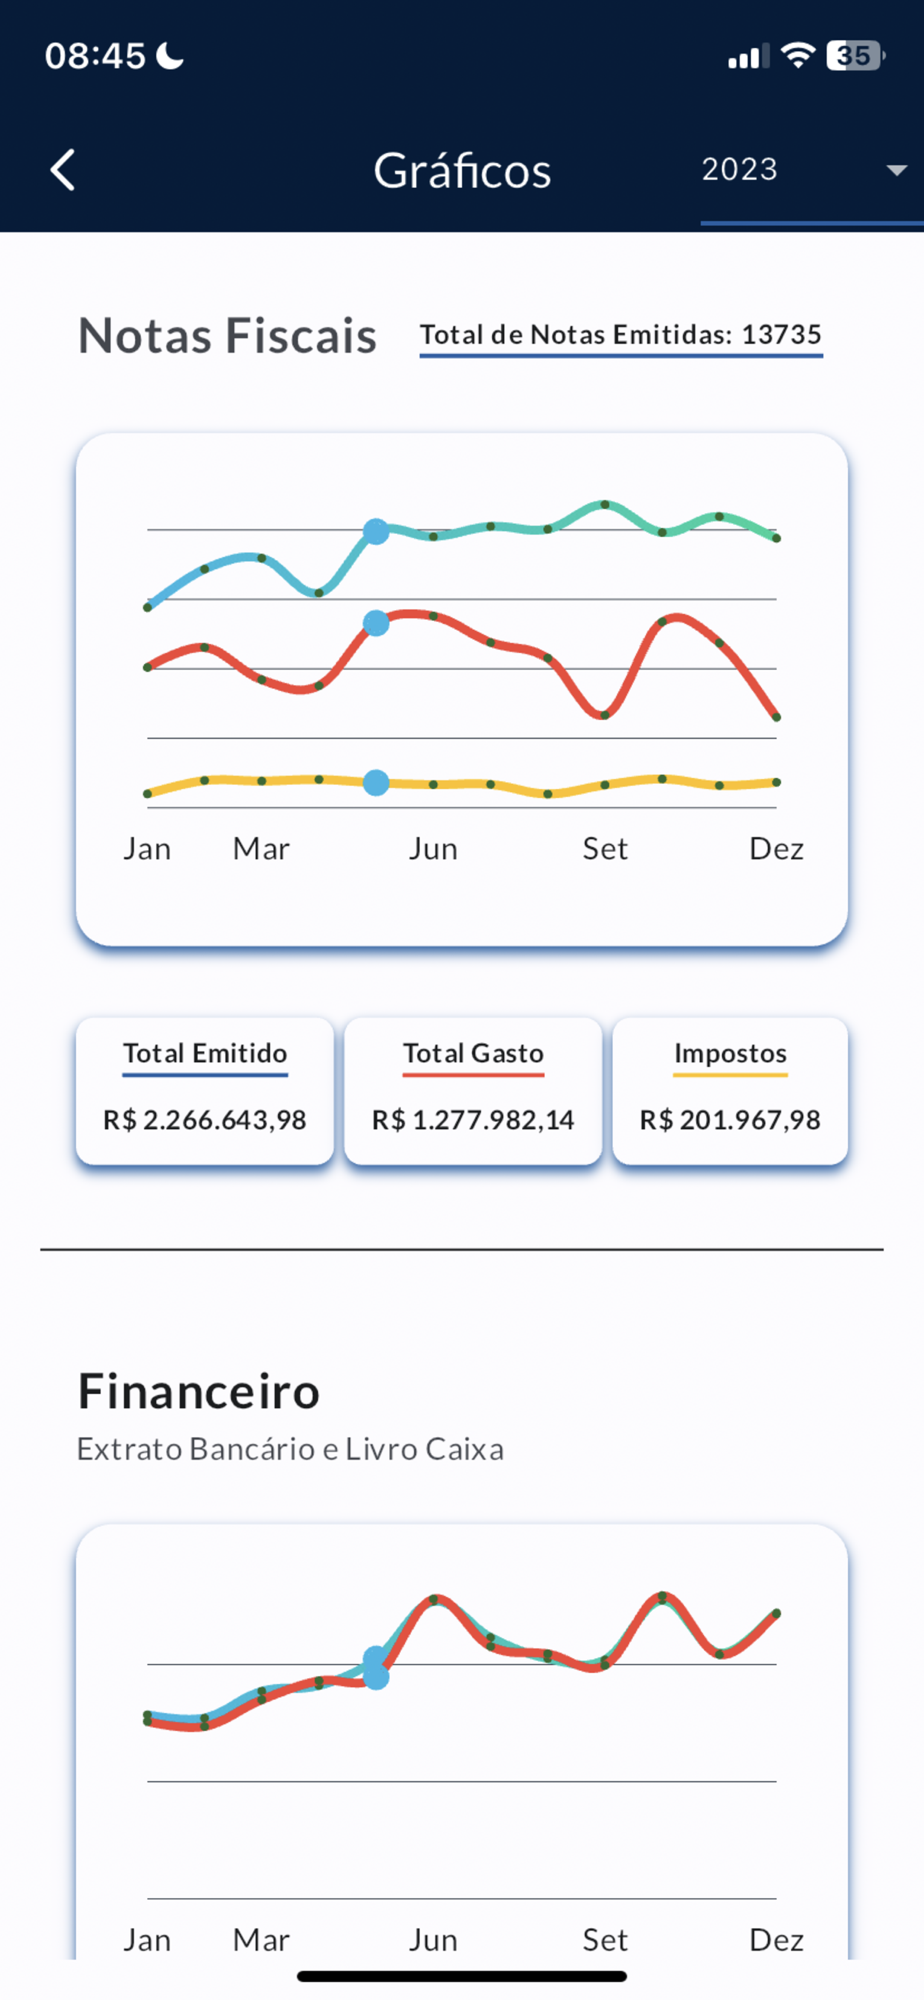Click the dropdown arrow next to 2023
The image size is (924, 2000).
pos(896,171)
